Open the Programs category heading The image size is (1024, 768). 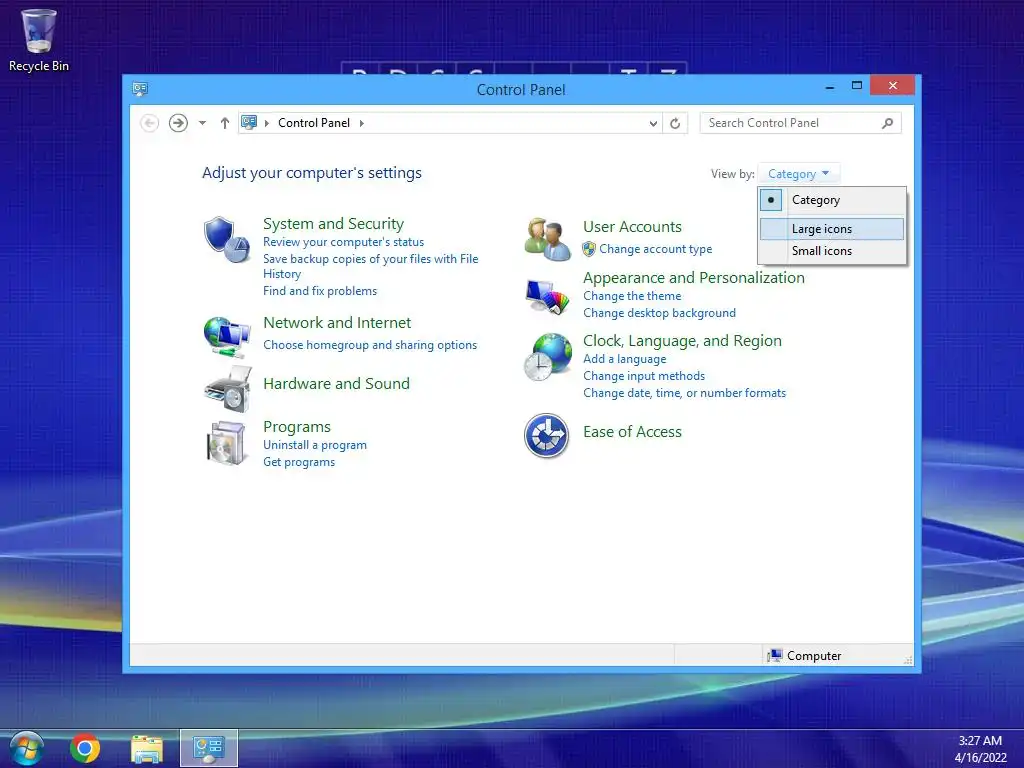pos(297,426)
